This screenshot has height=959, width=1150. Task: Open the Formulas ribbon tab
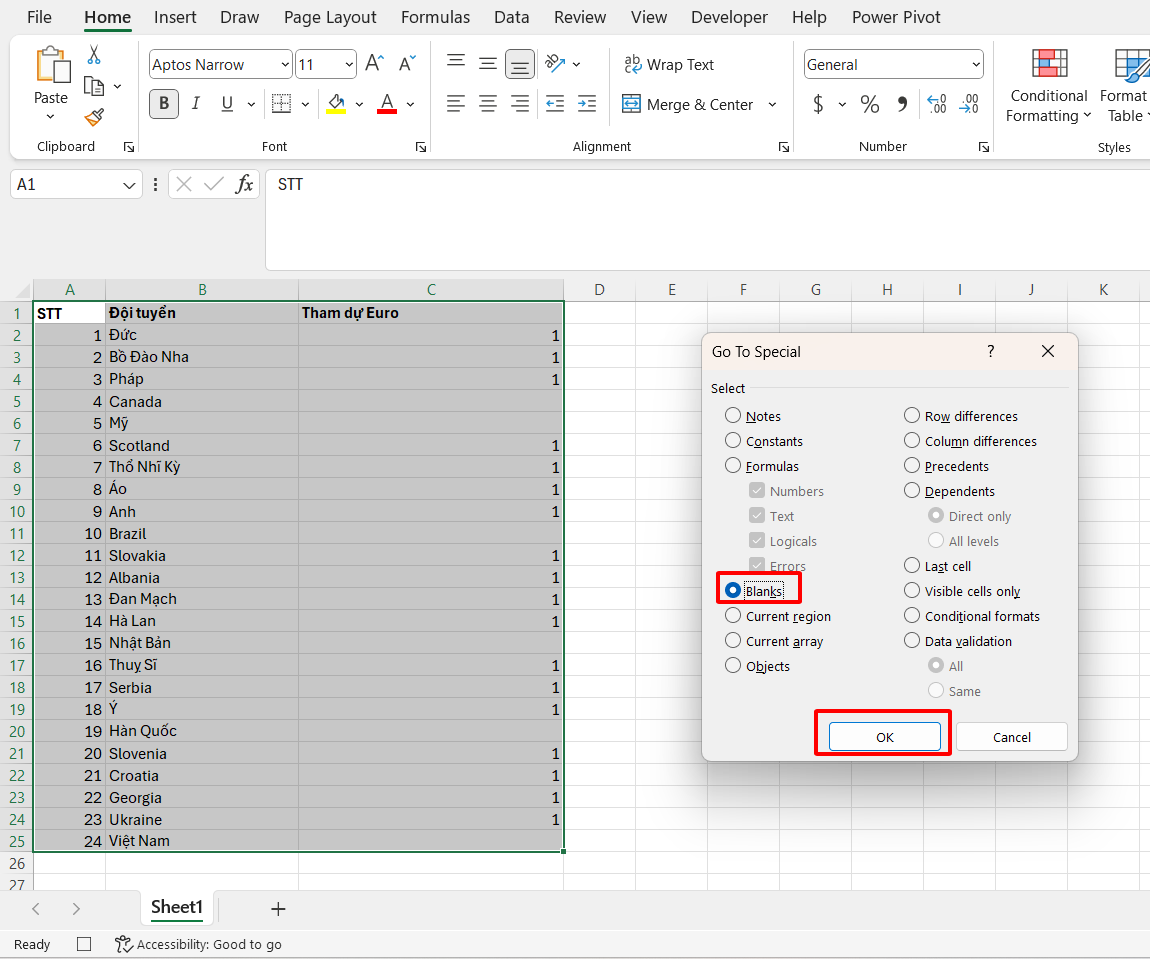[435, 17]
